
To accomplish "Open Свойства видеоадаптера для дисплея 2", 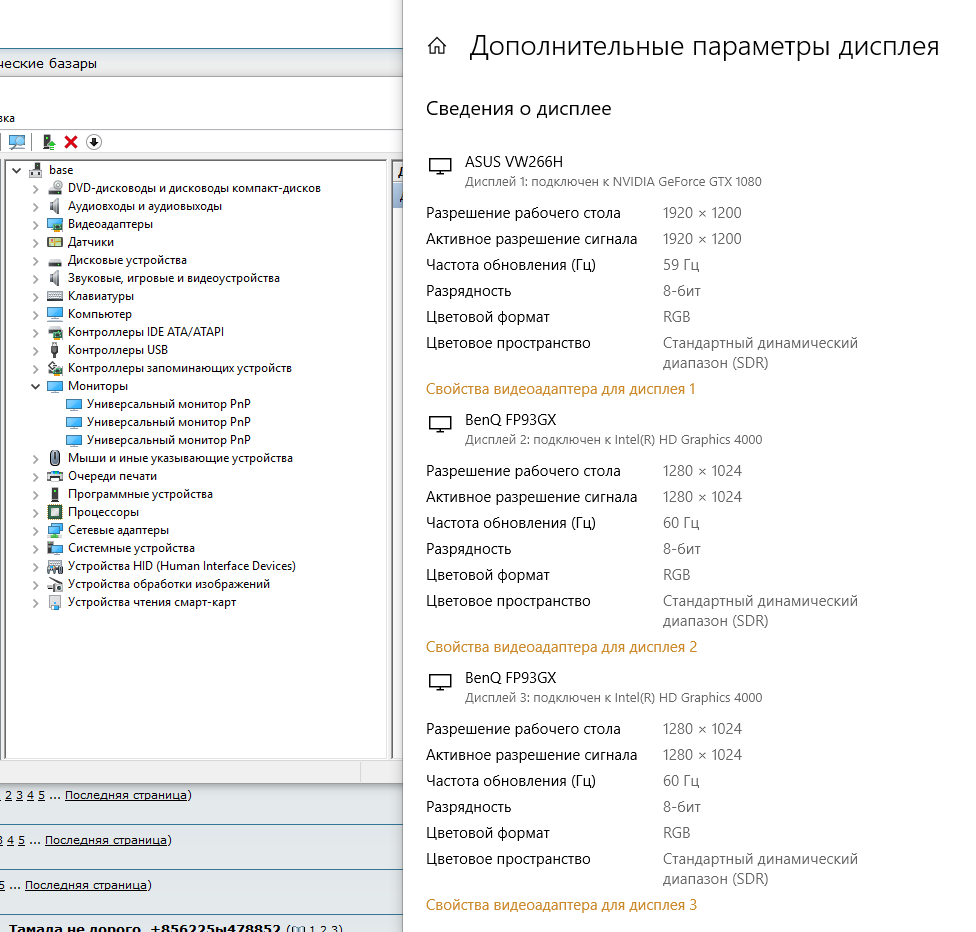I will [561, 647].
